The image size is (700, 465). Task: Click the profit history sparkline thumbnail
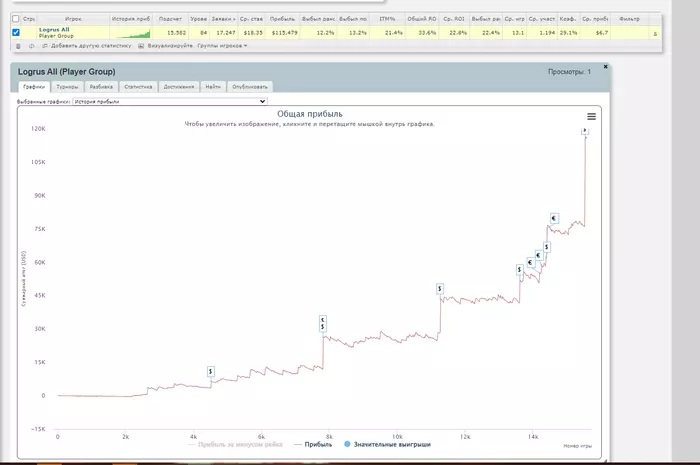(x=131, y=33)
